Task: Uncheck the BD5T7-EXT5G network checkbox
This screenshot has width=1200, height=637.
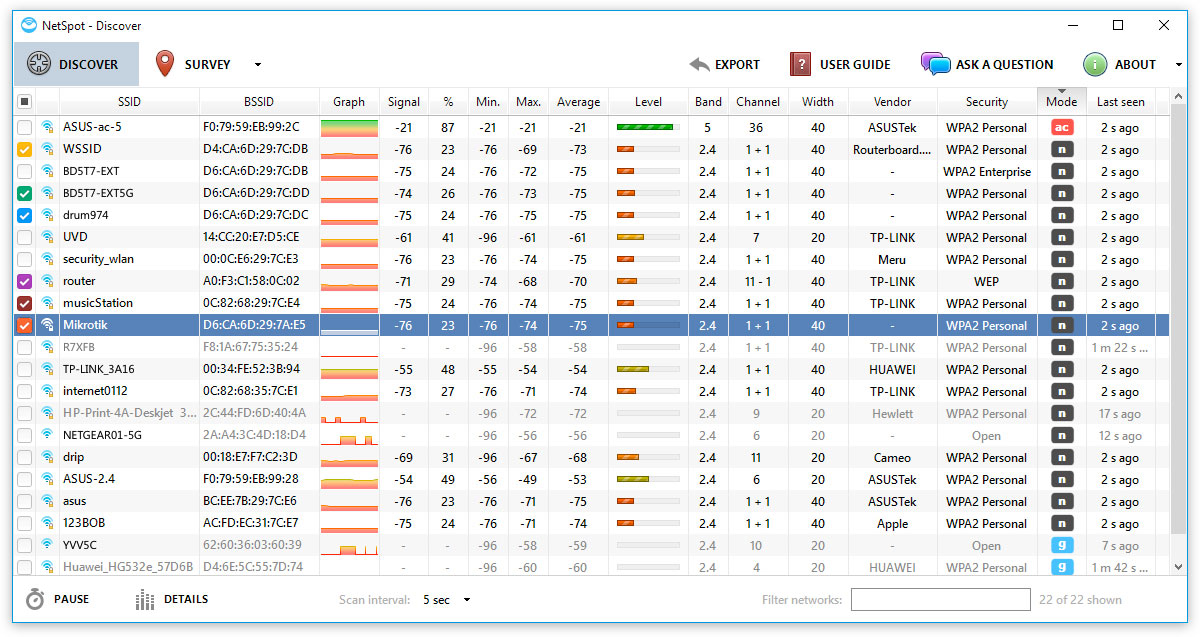Action: [25, 193]
